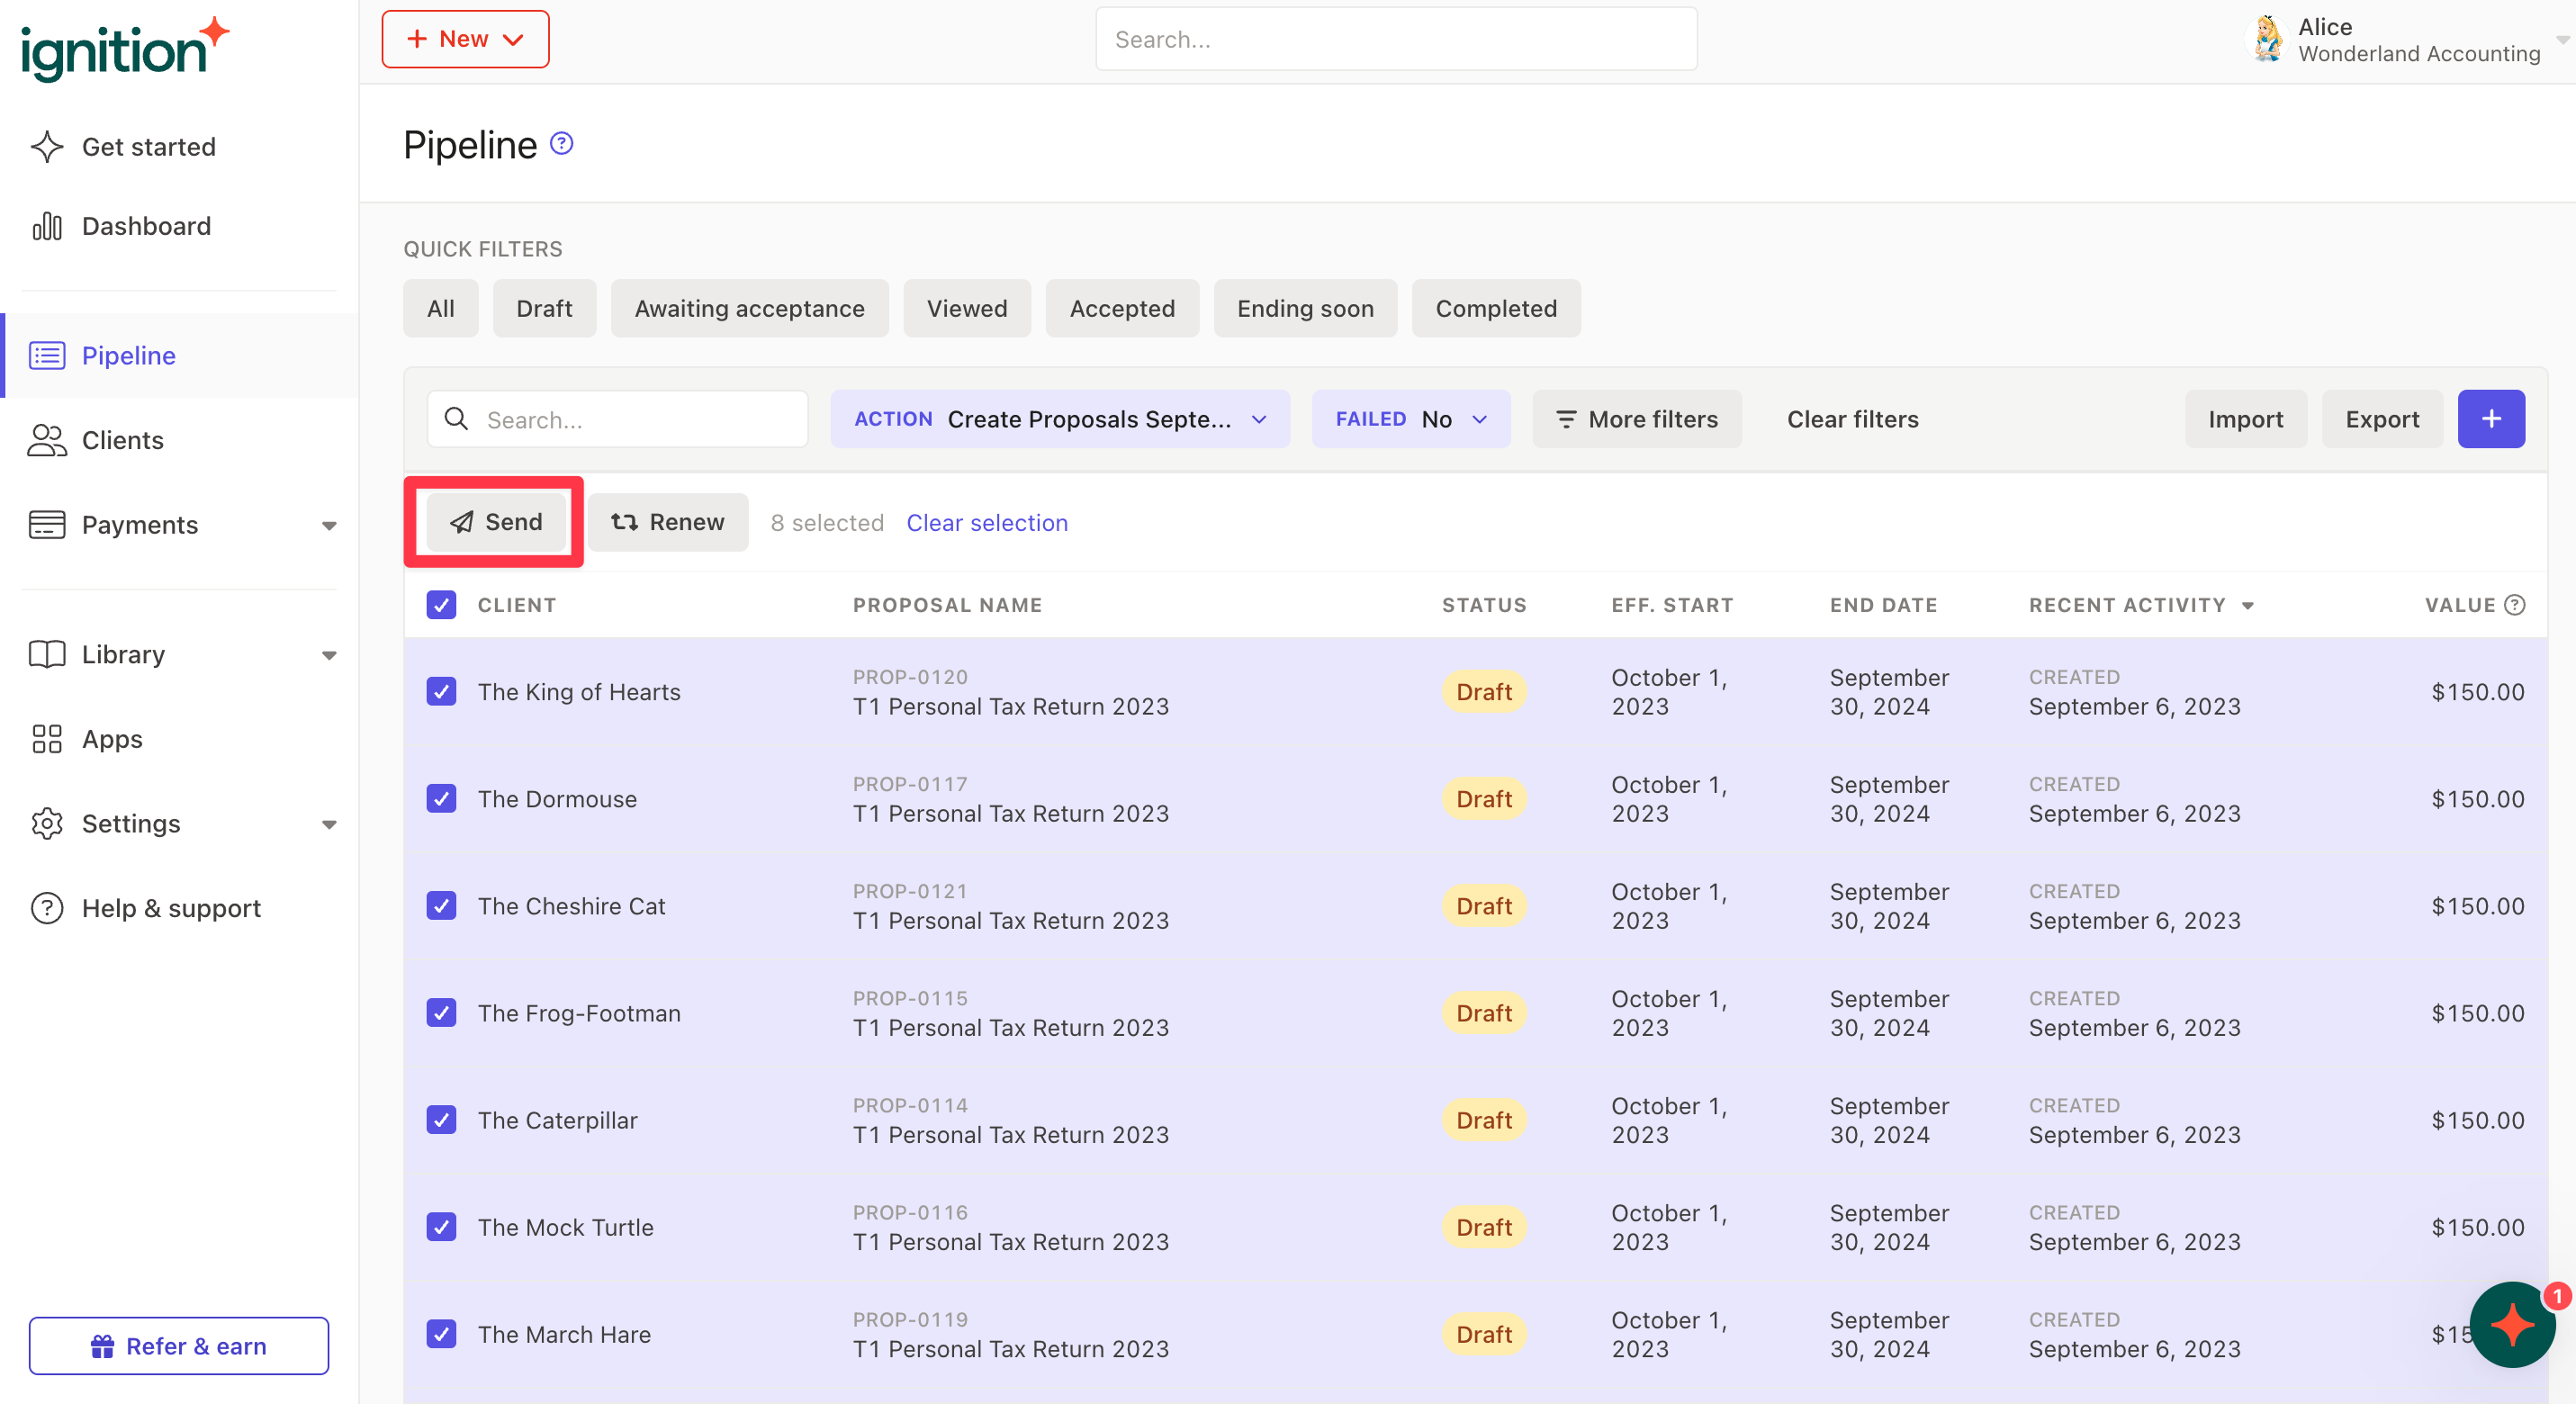
Task: Sort by the Client column header
Action: (x=516, y=605)
